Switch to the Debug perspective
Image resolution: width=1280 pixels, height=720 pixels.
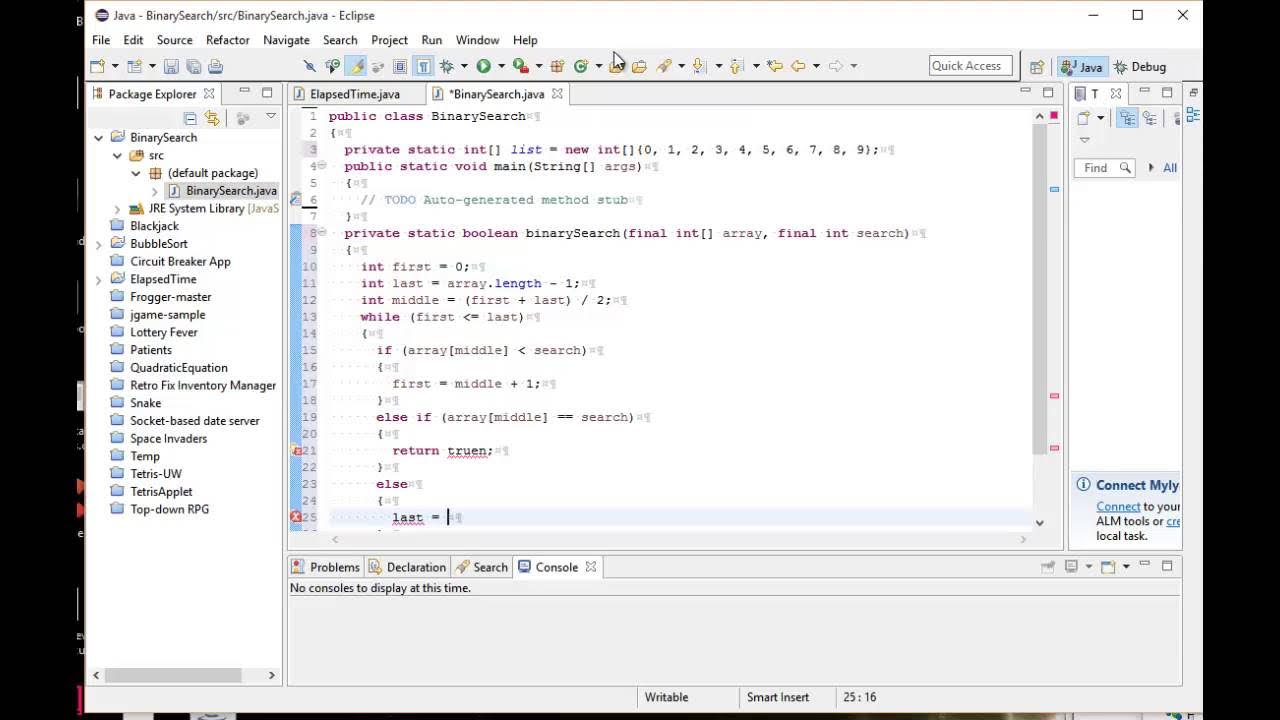point(1139,67)
